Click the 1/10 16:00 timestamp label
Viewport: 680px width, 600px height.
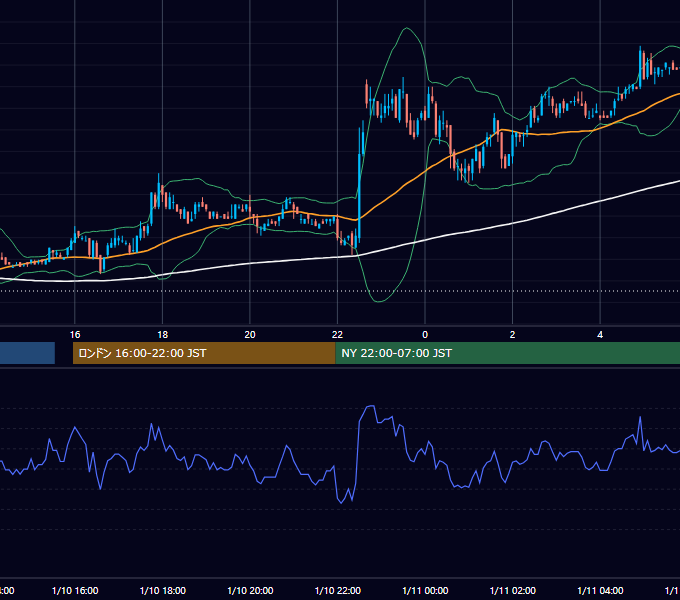coord(75,590)
